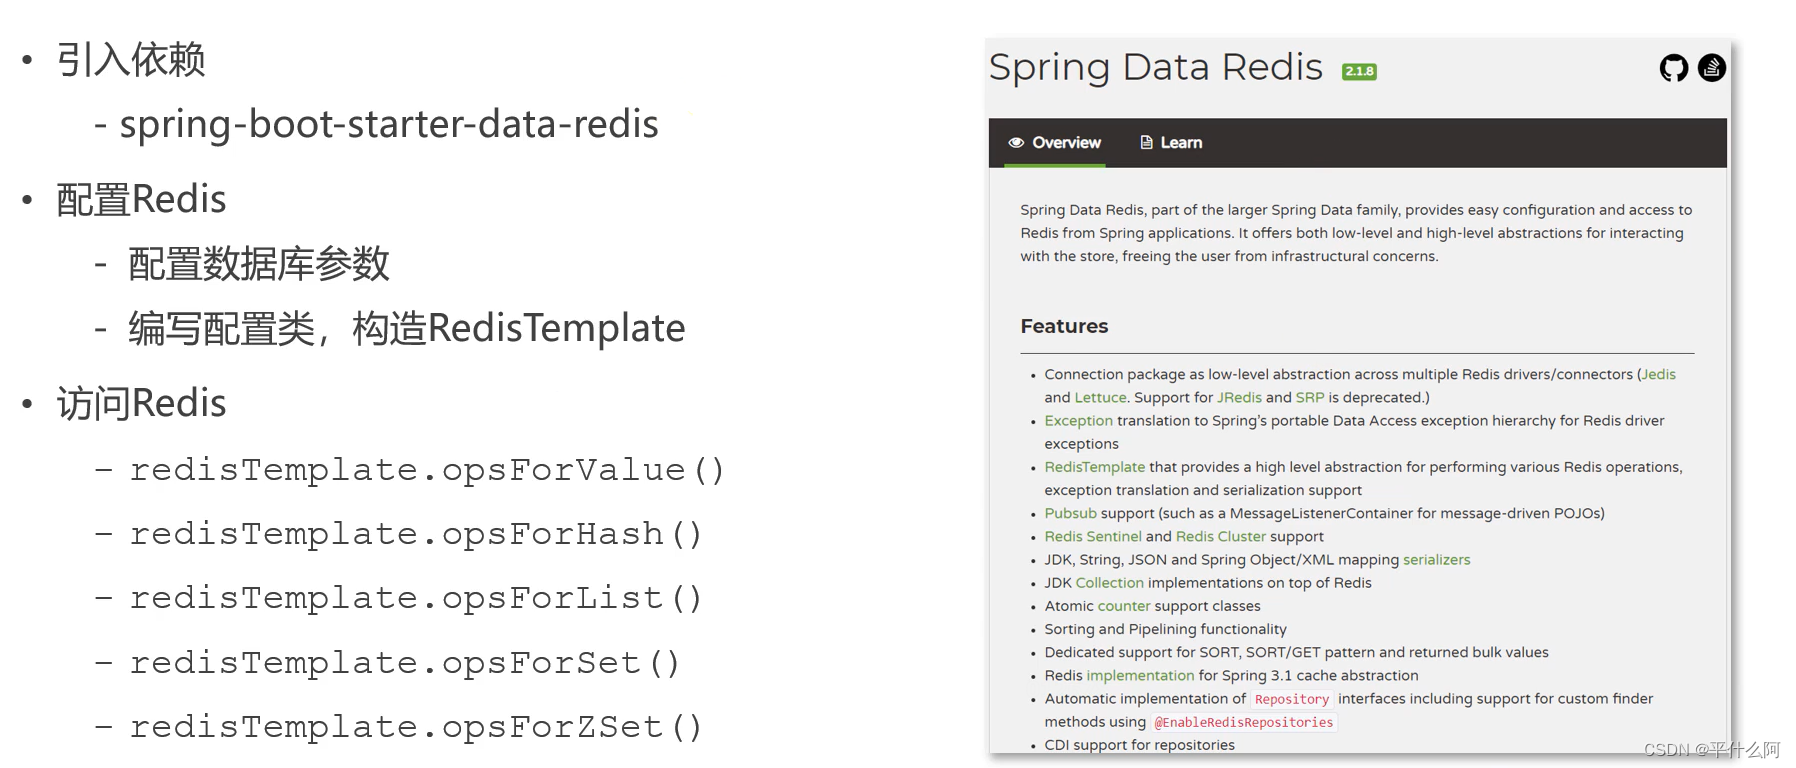Click the redisTemplate.opsForHash() line
1796x768 pixels.
coord(416,533)
